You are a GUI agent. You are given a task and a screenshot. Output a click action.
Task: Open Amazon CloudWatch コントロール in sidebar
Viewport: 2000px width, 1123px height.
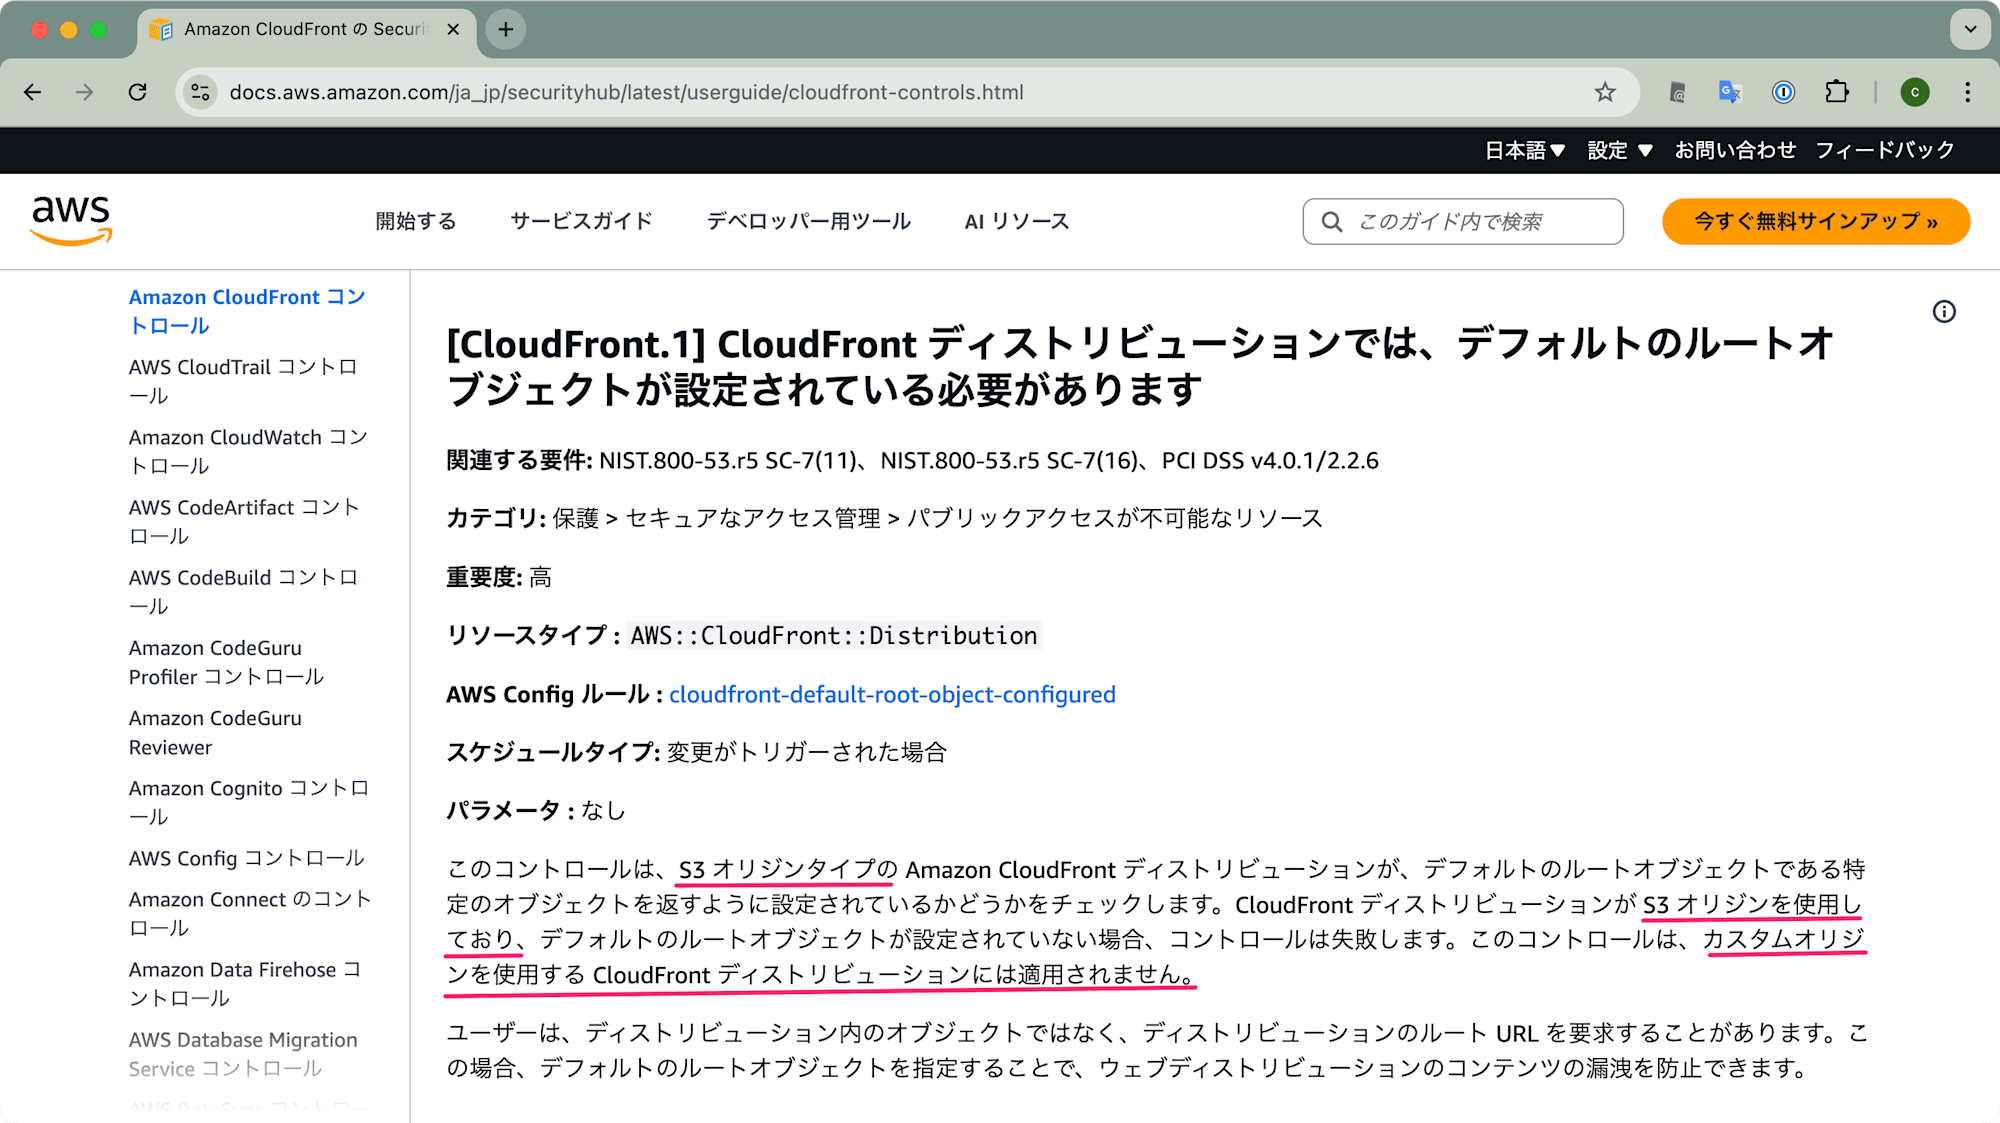(x=248, y=451)
